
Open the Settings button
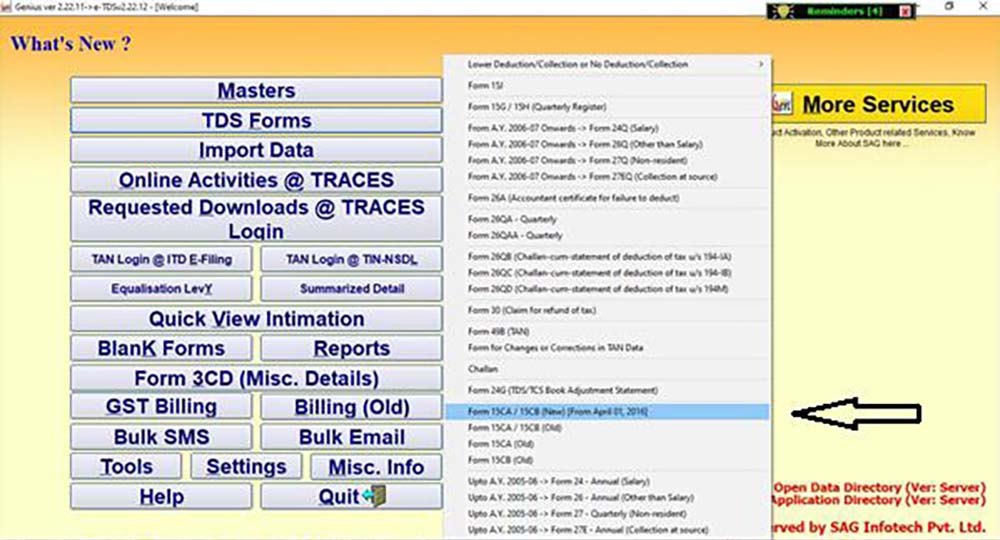(x=246, y=467)
